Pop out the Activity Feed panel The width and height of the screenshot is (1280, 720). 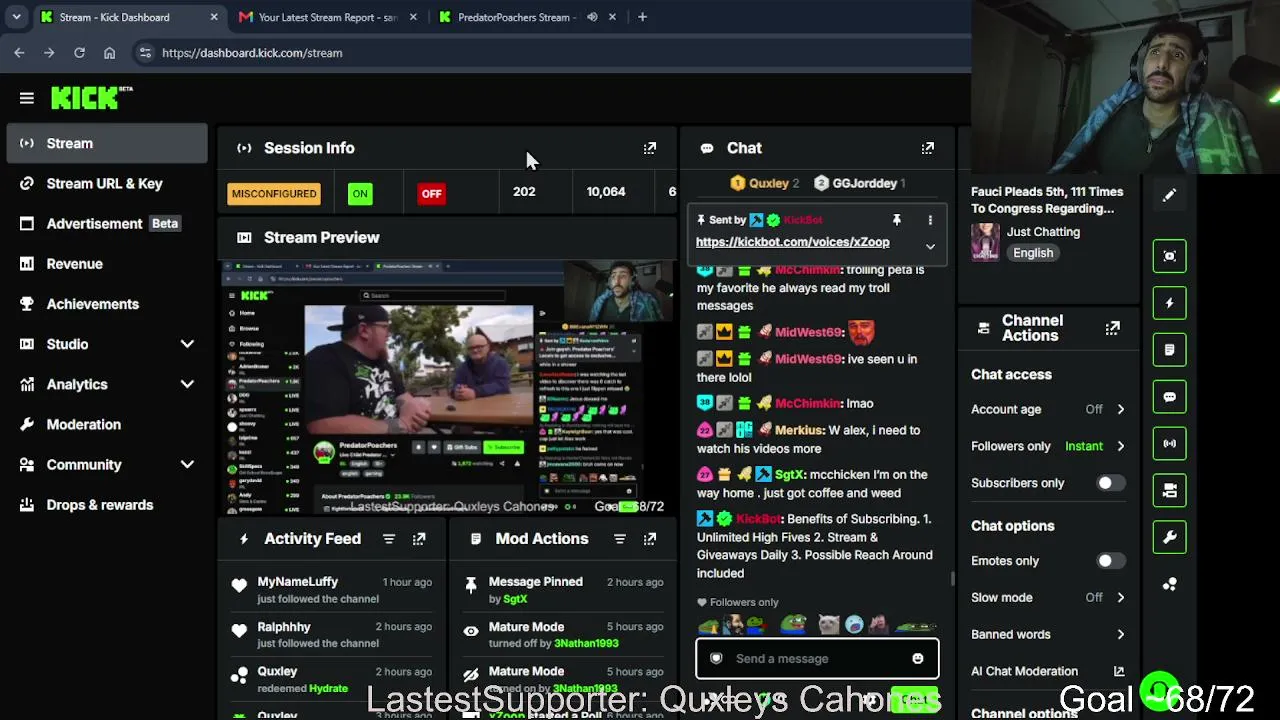point(419,539)
